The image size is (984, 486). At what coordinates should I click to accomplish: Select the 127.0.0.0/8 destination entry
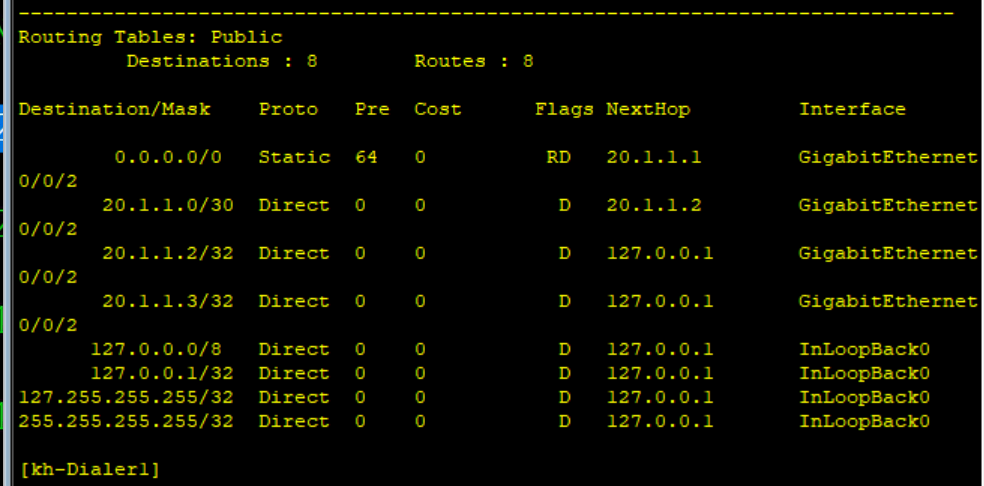click(161, 349)
